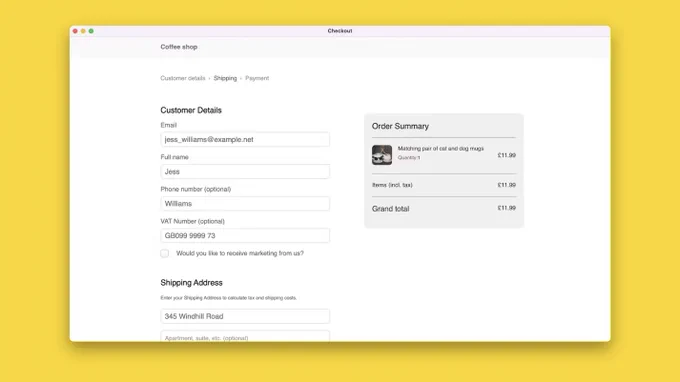Edit the VAT Number field

[245, 236]
